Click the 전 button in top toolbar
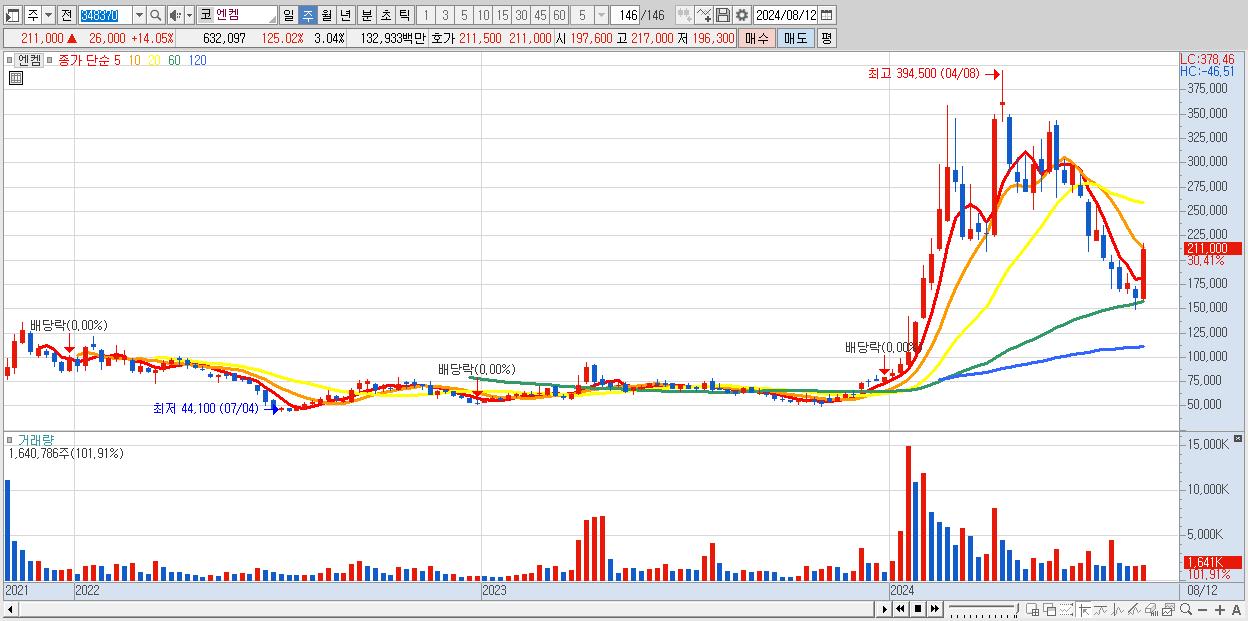The image size is (1248, 621). pos(66,15)
